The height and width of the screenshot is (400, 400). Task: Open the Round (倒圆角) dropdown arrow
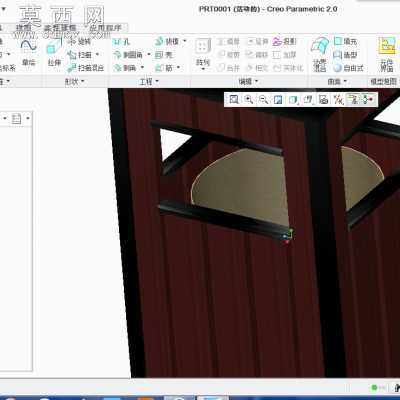[x=149, y=55]
